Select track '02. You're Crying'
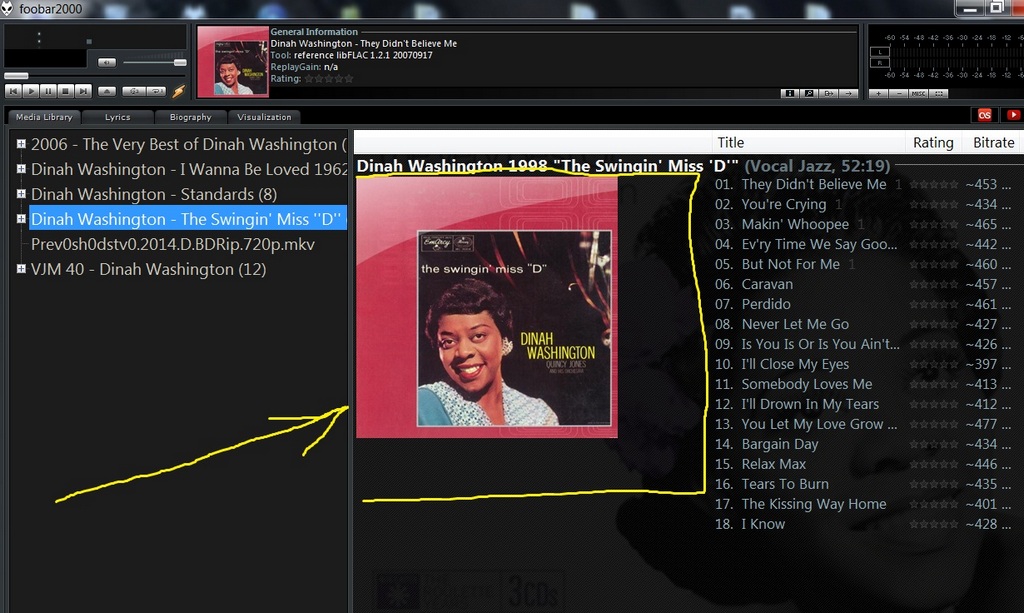Viewport: 1024px width, 613px height. (x=770, y=204)
